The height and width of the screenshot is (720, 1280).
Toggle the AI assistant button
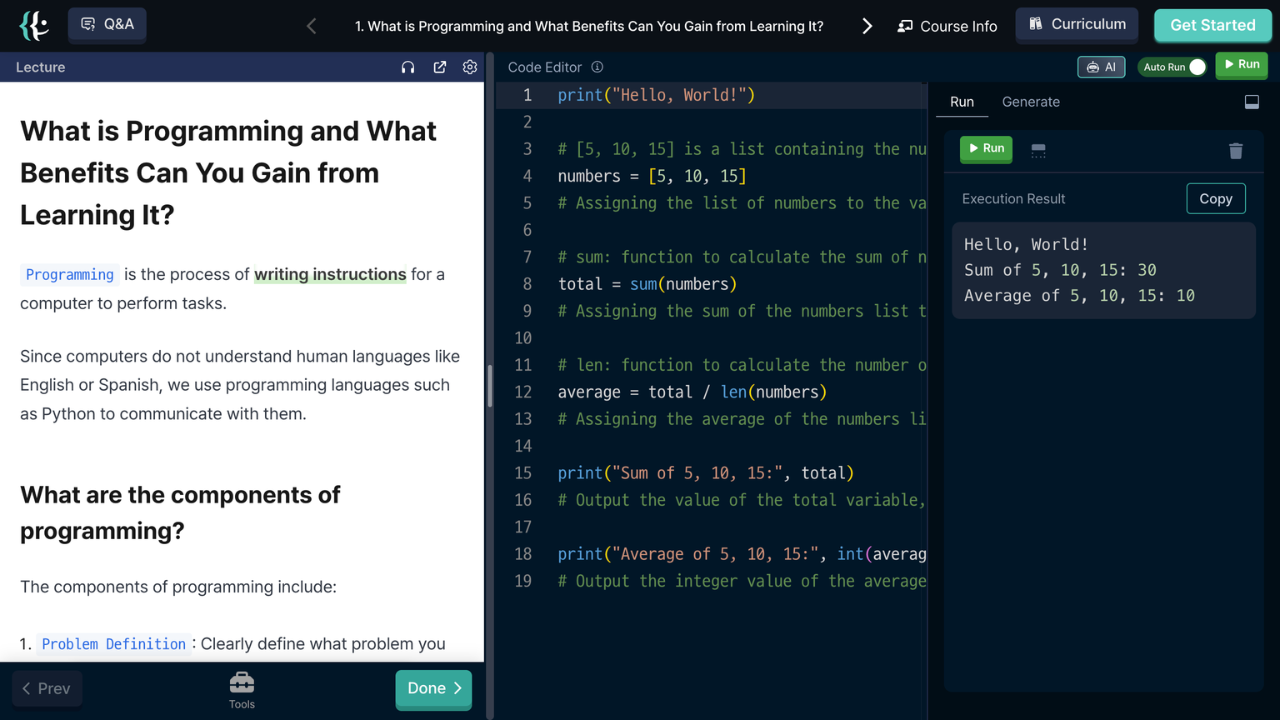pyautogui.click(x=1101, y=67)
